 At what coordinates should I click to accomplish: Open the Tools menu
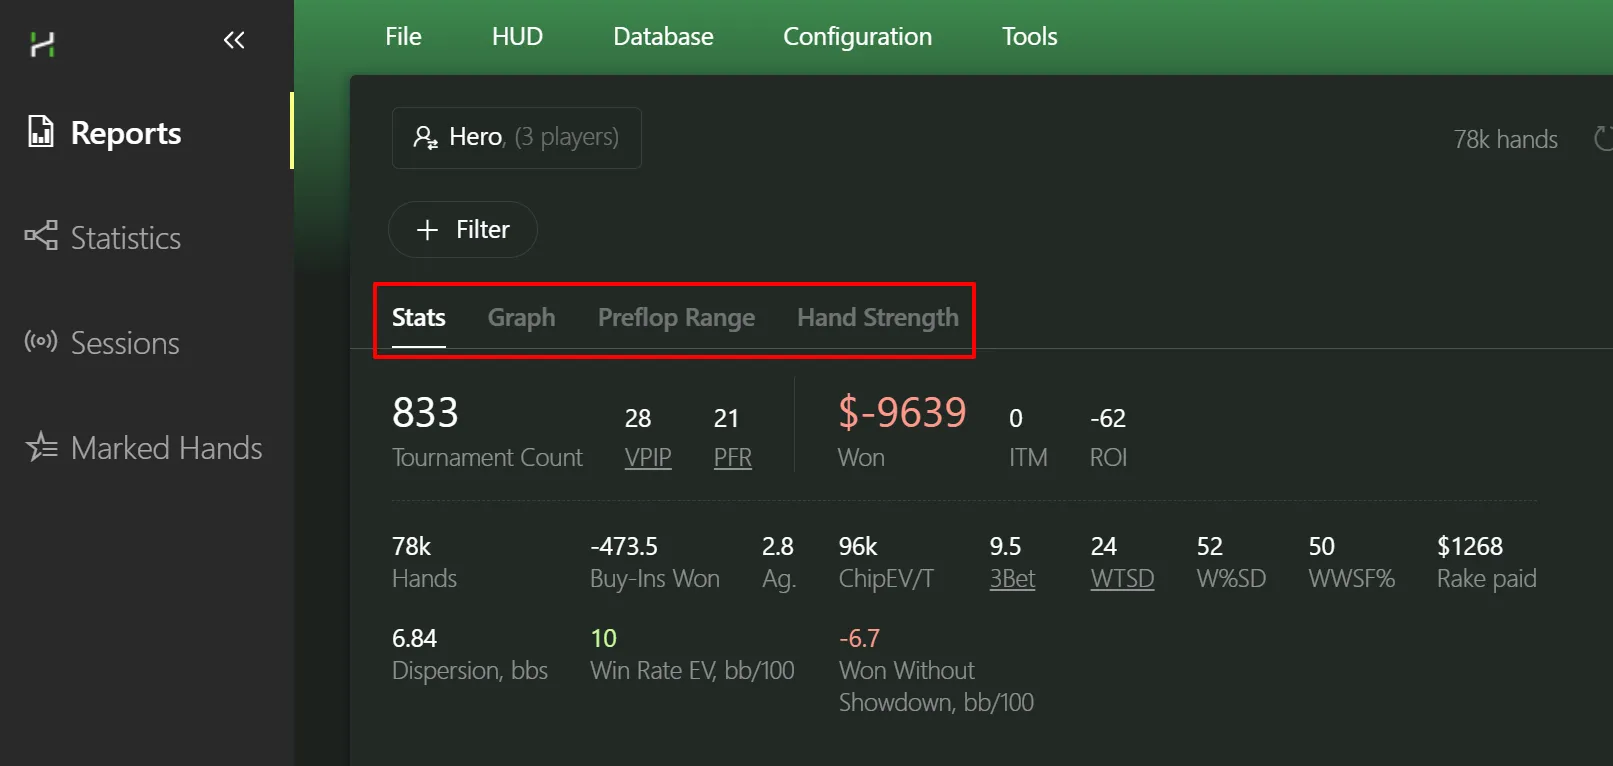click(1029, 37)
